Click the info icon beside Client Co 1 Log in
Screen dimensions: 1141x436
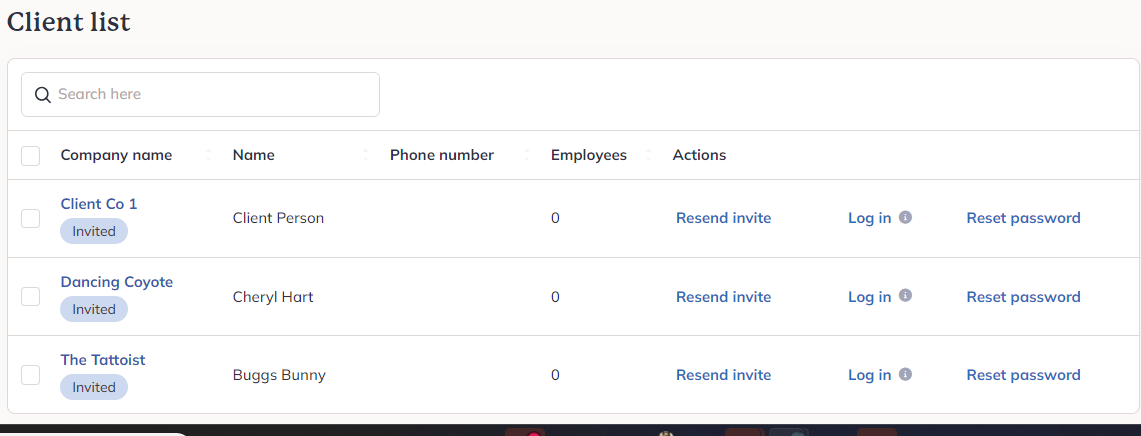point(905,217)
